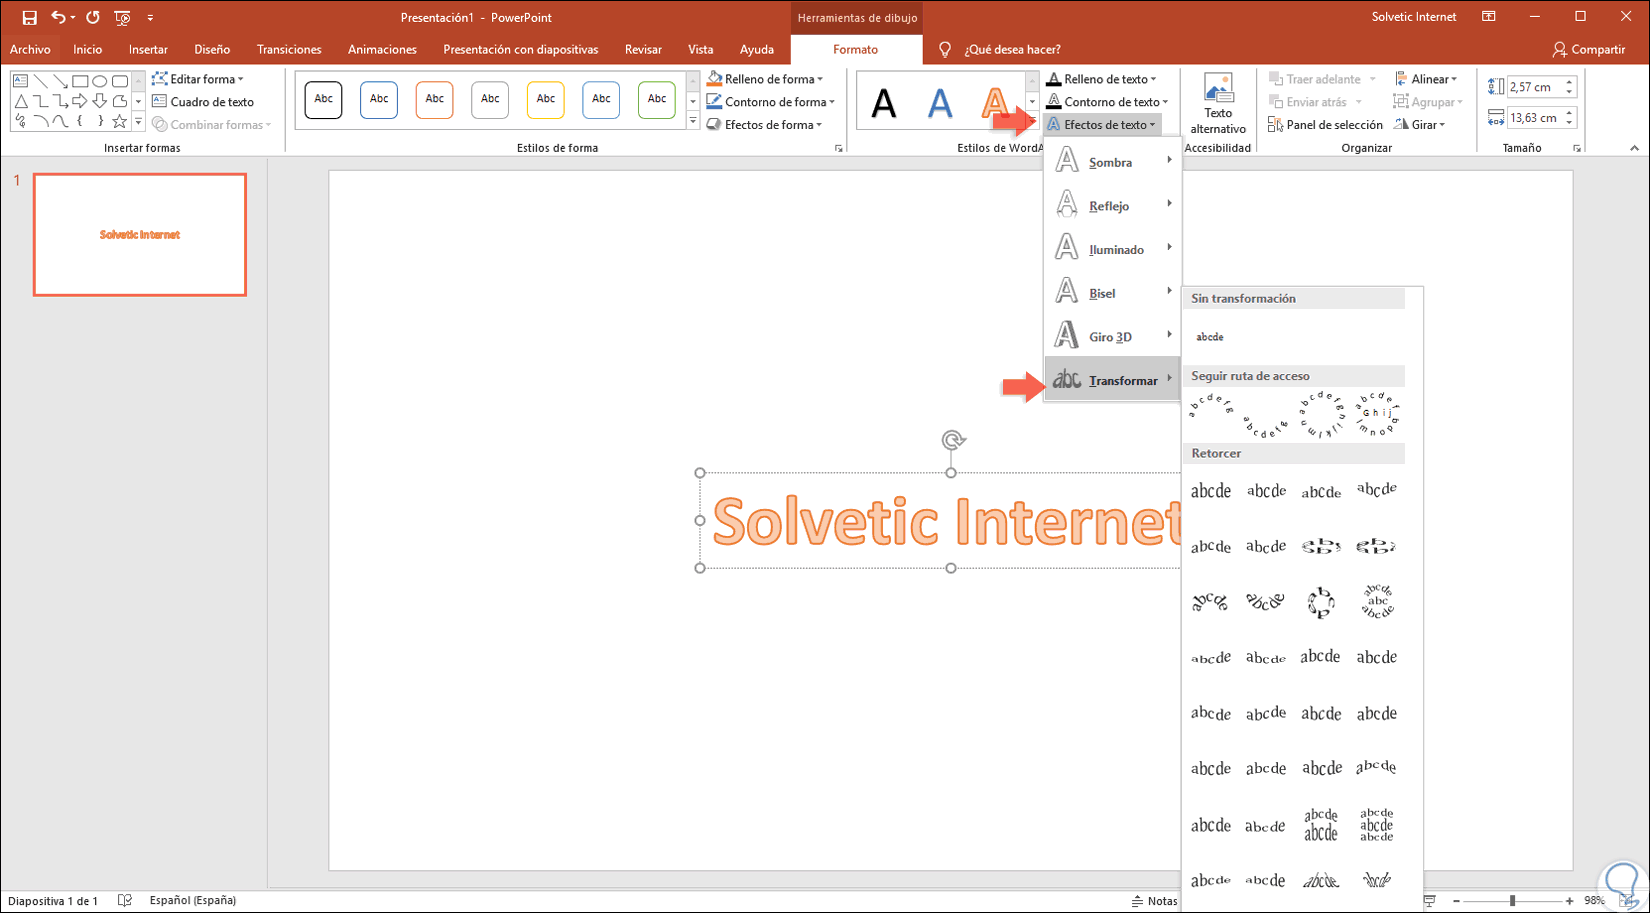Open the Archivo tab

tap(30, 49)
